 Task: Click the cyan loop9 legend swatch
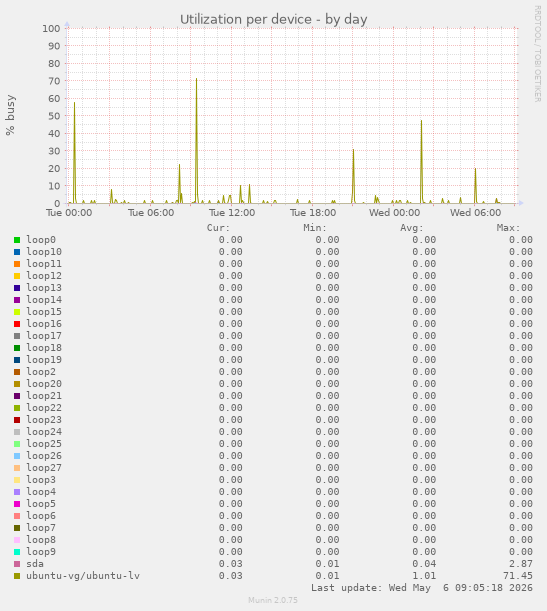(17, 552)
